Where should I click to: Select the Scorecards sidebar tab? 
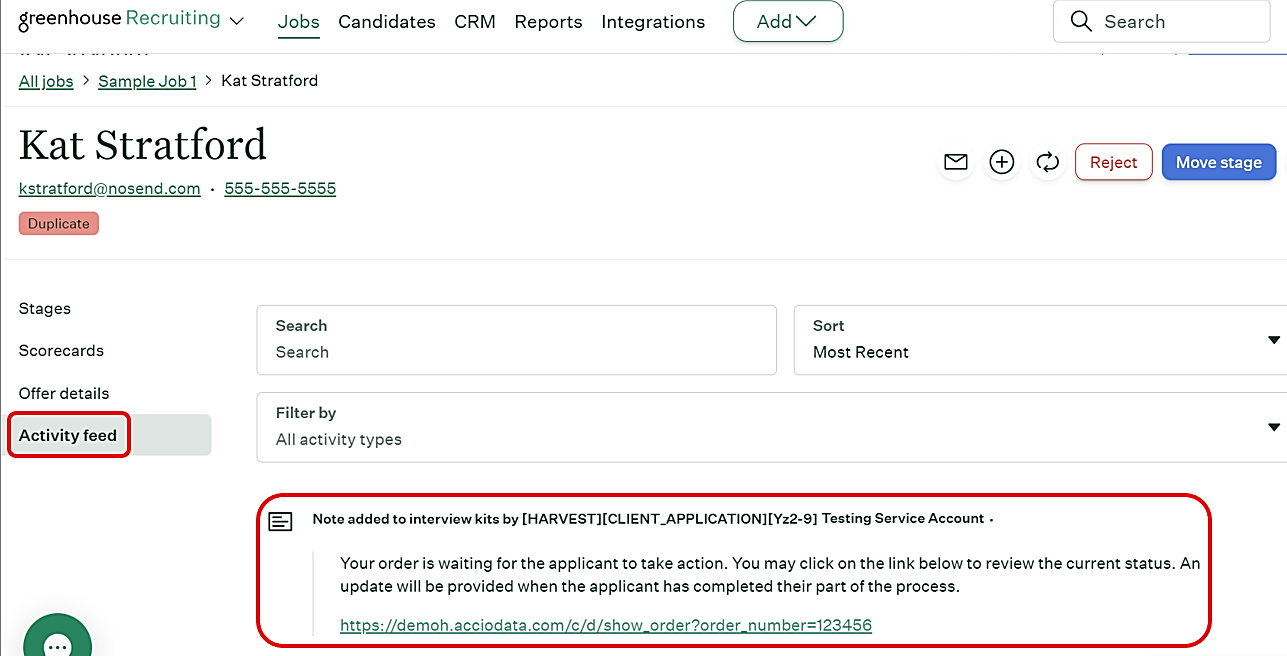(x=61, y=351)
